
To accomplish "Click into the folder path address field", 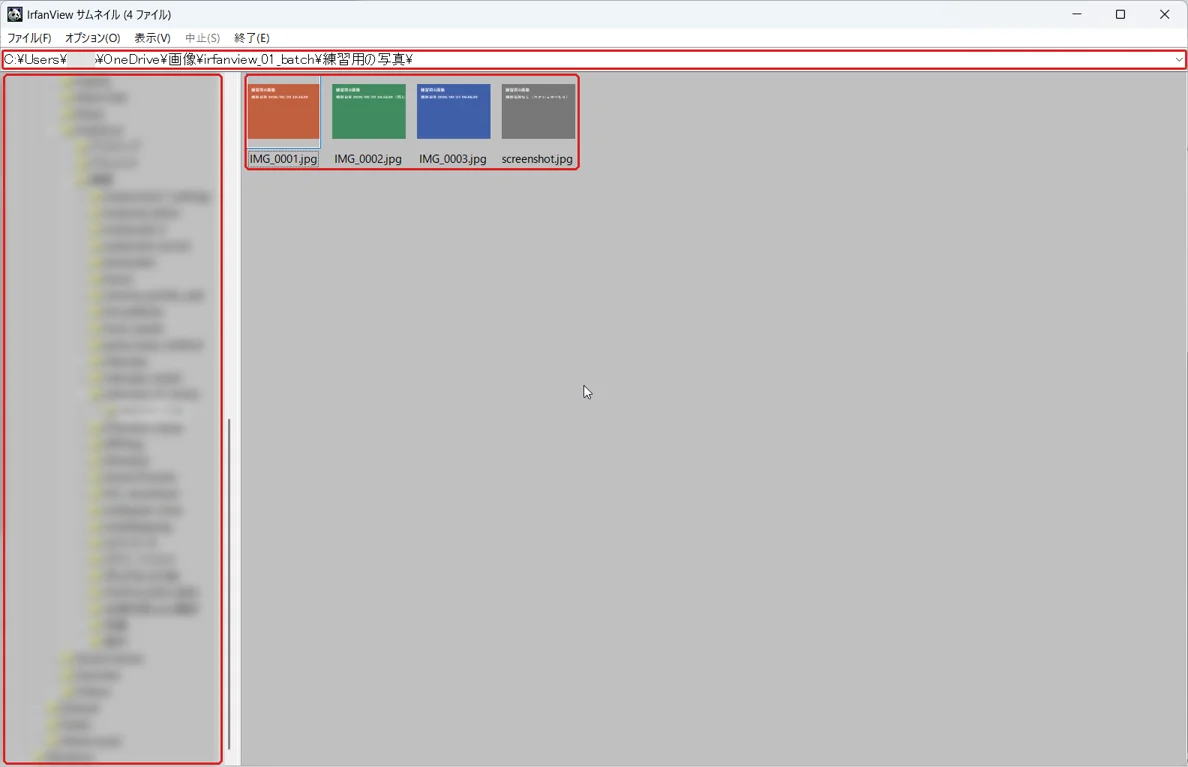I will (586, 59).
